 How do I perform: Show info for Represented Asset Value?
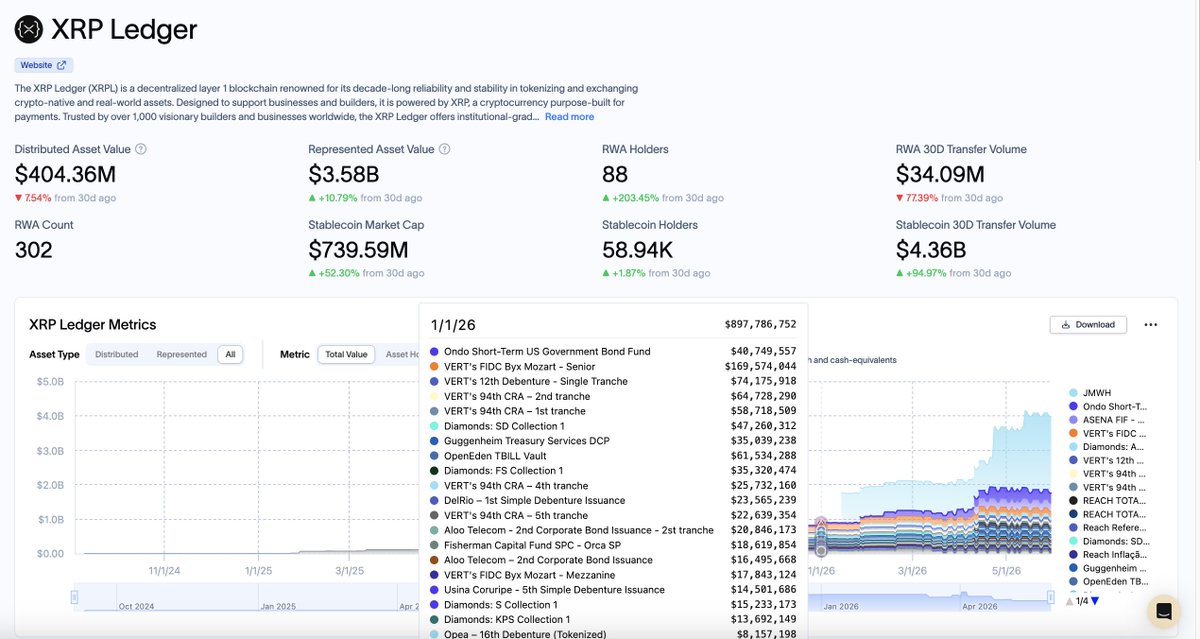[x=444, y=149]
